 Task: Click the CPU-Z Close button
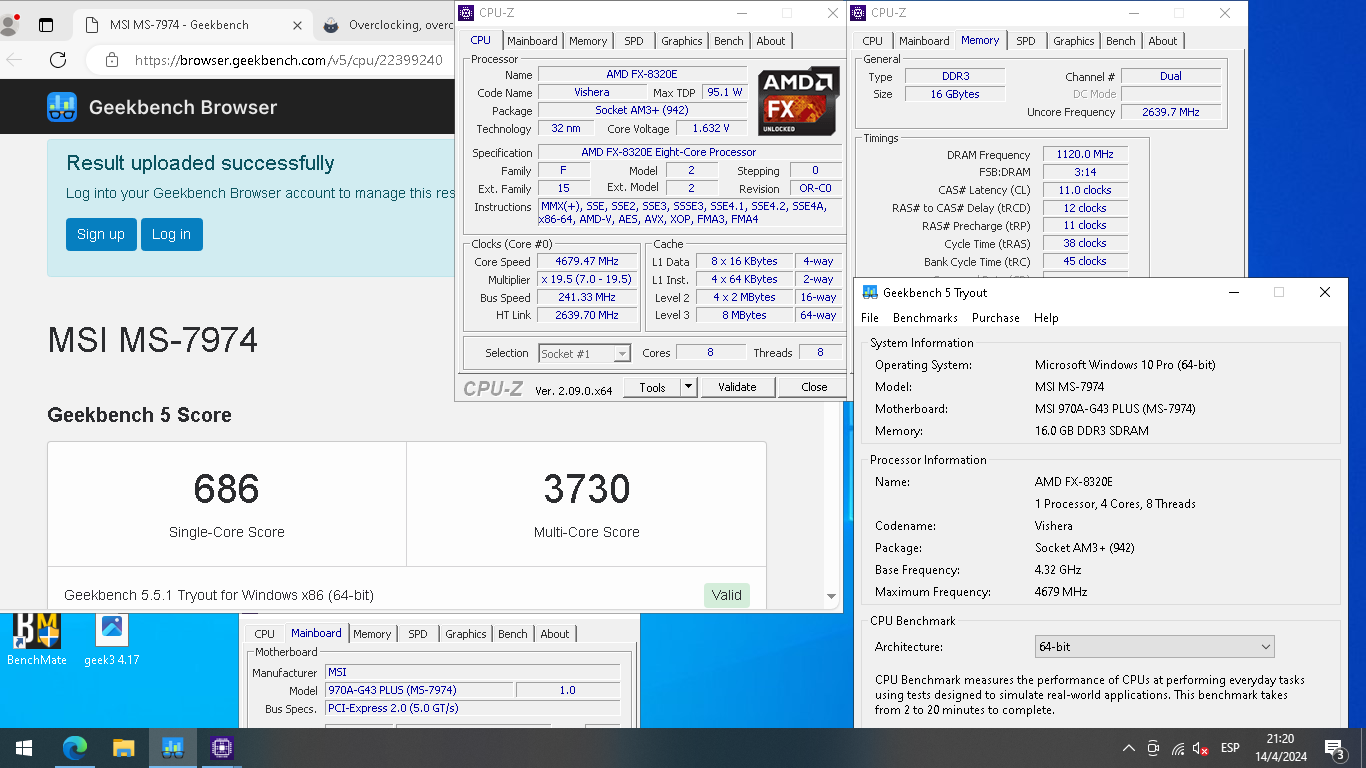(814, 387)
